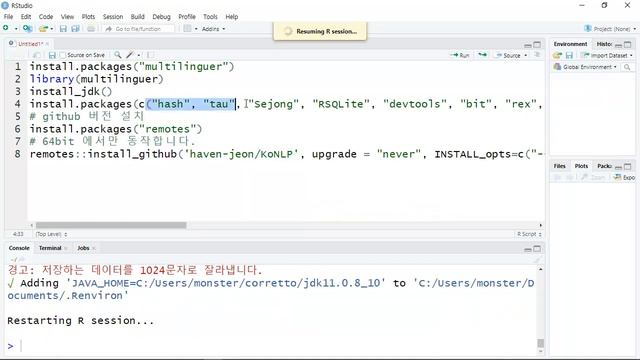Switch to the Files tab

click(560, 166)
